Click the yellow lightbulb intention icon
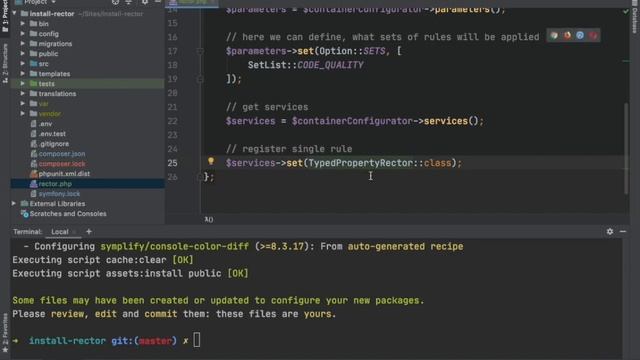640x360 pixels. (211, 161)
